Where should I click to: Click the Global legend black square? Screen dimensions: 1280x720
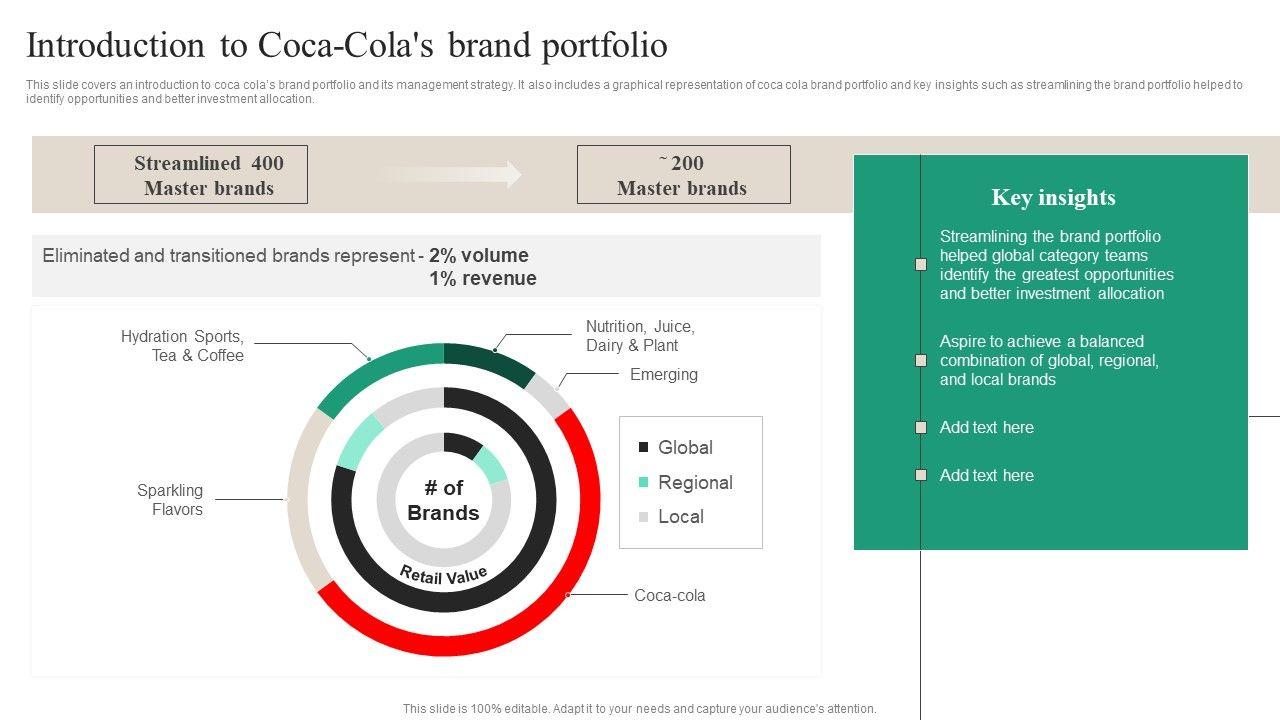(x=644, y=448)
